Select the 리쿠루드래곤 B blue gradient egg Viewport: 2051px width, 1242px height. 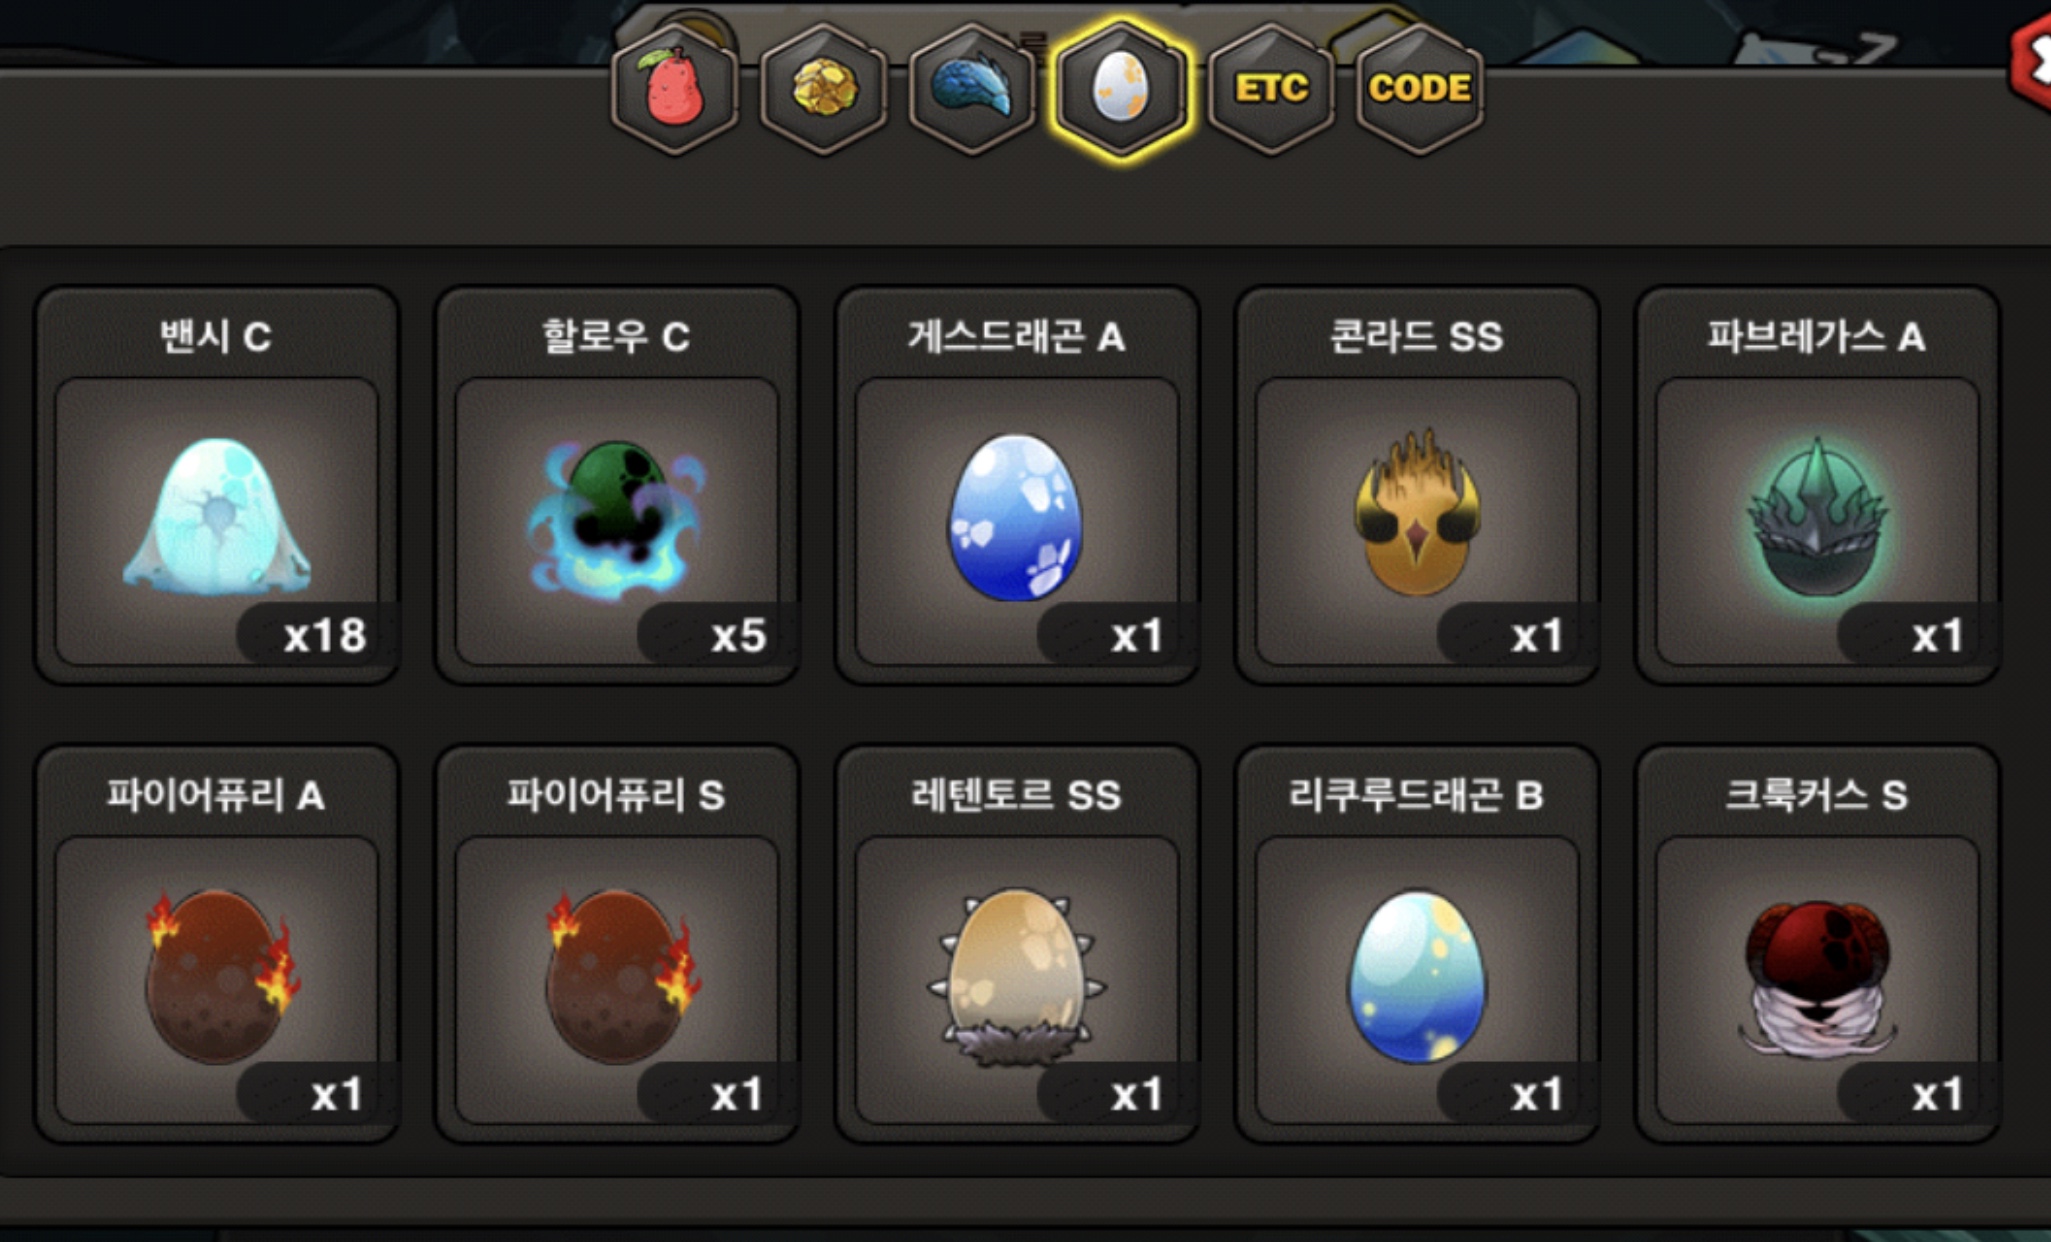1417,944
